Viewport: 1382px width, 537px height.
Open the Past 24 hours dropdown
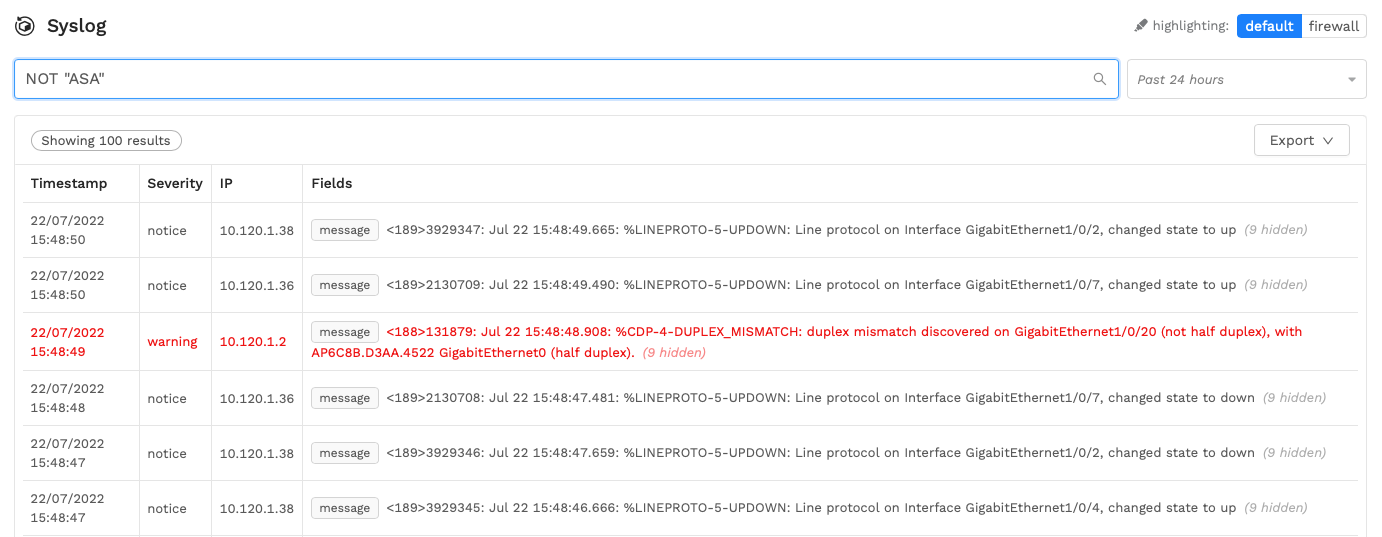pyautogui.click(x=1246, y=79)
